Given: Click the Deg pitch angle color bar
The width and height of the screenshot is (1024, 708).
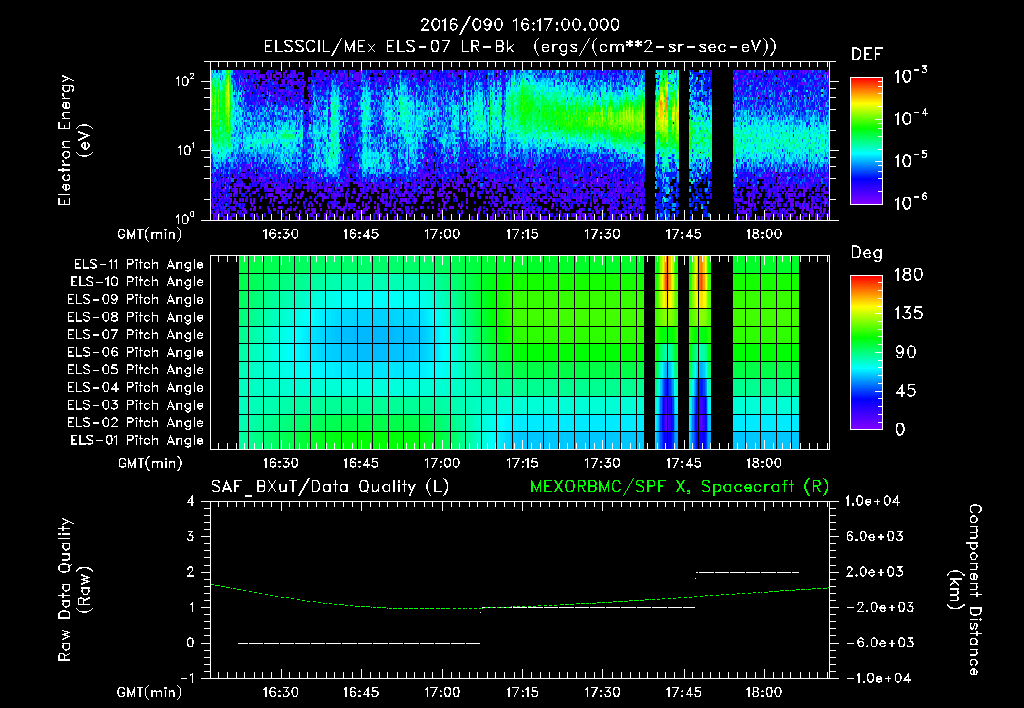Looking at the screenshot, I should (866, 352).
